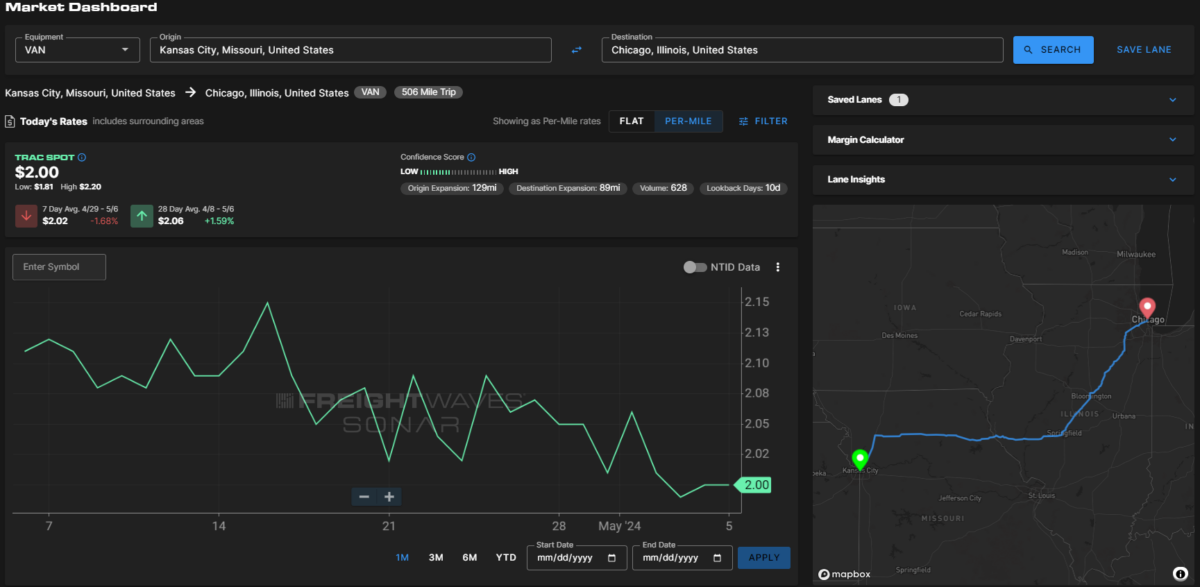This screenshot has height=587, width=1200.
Task: Select the 3M time range
Action: tap(436, 557)
